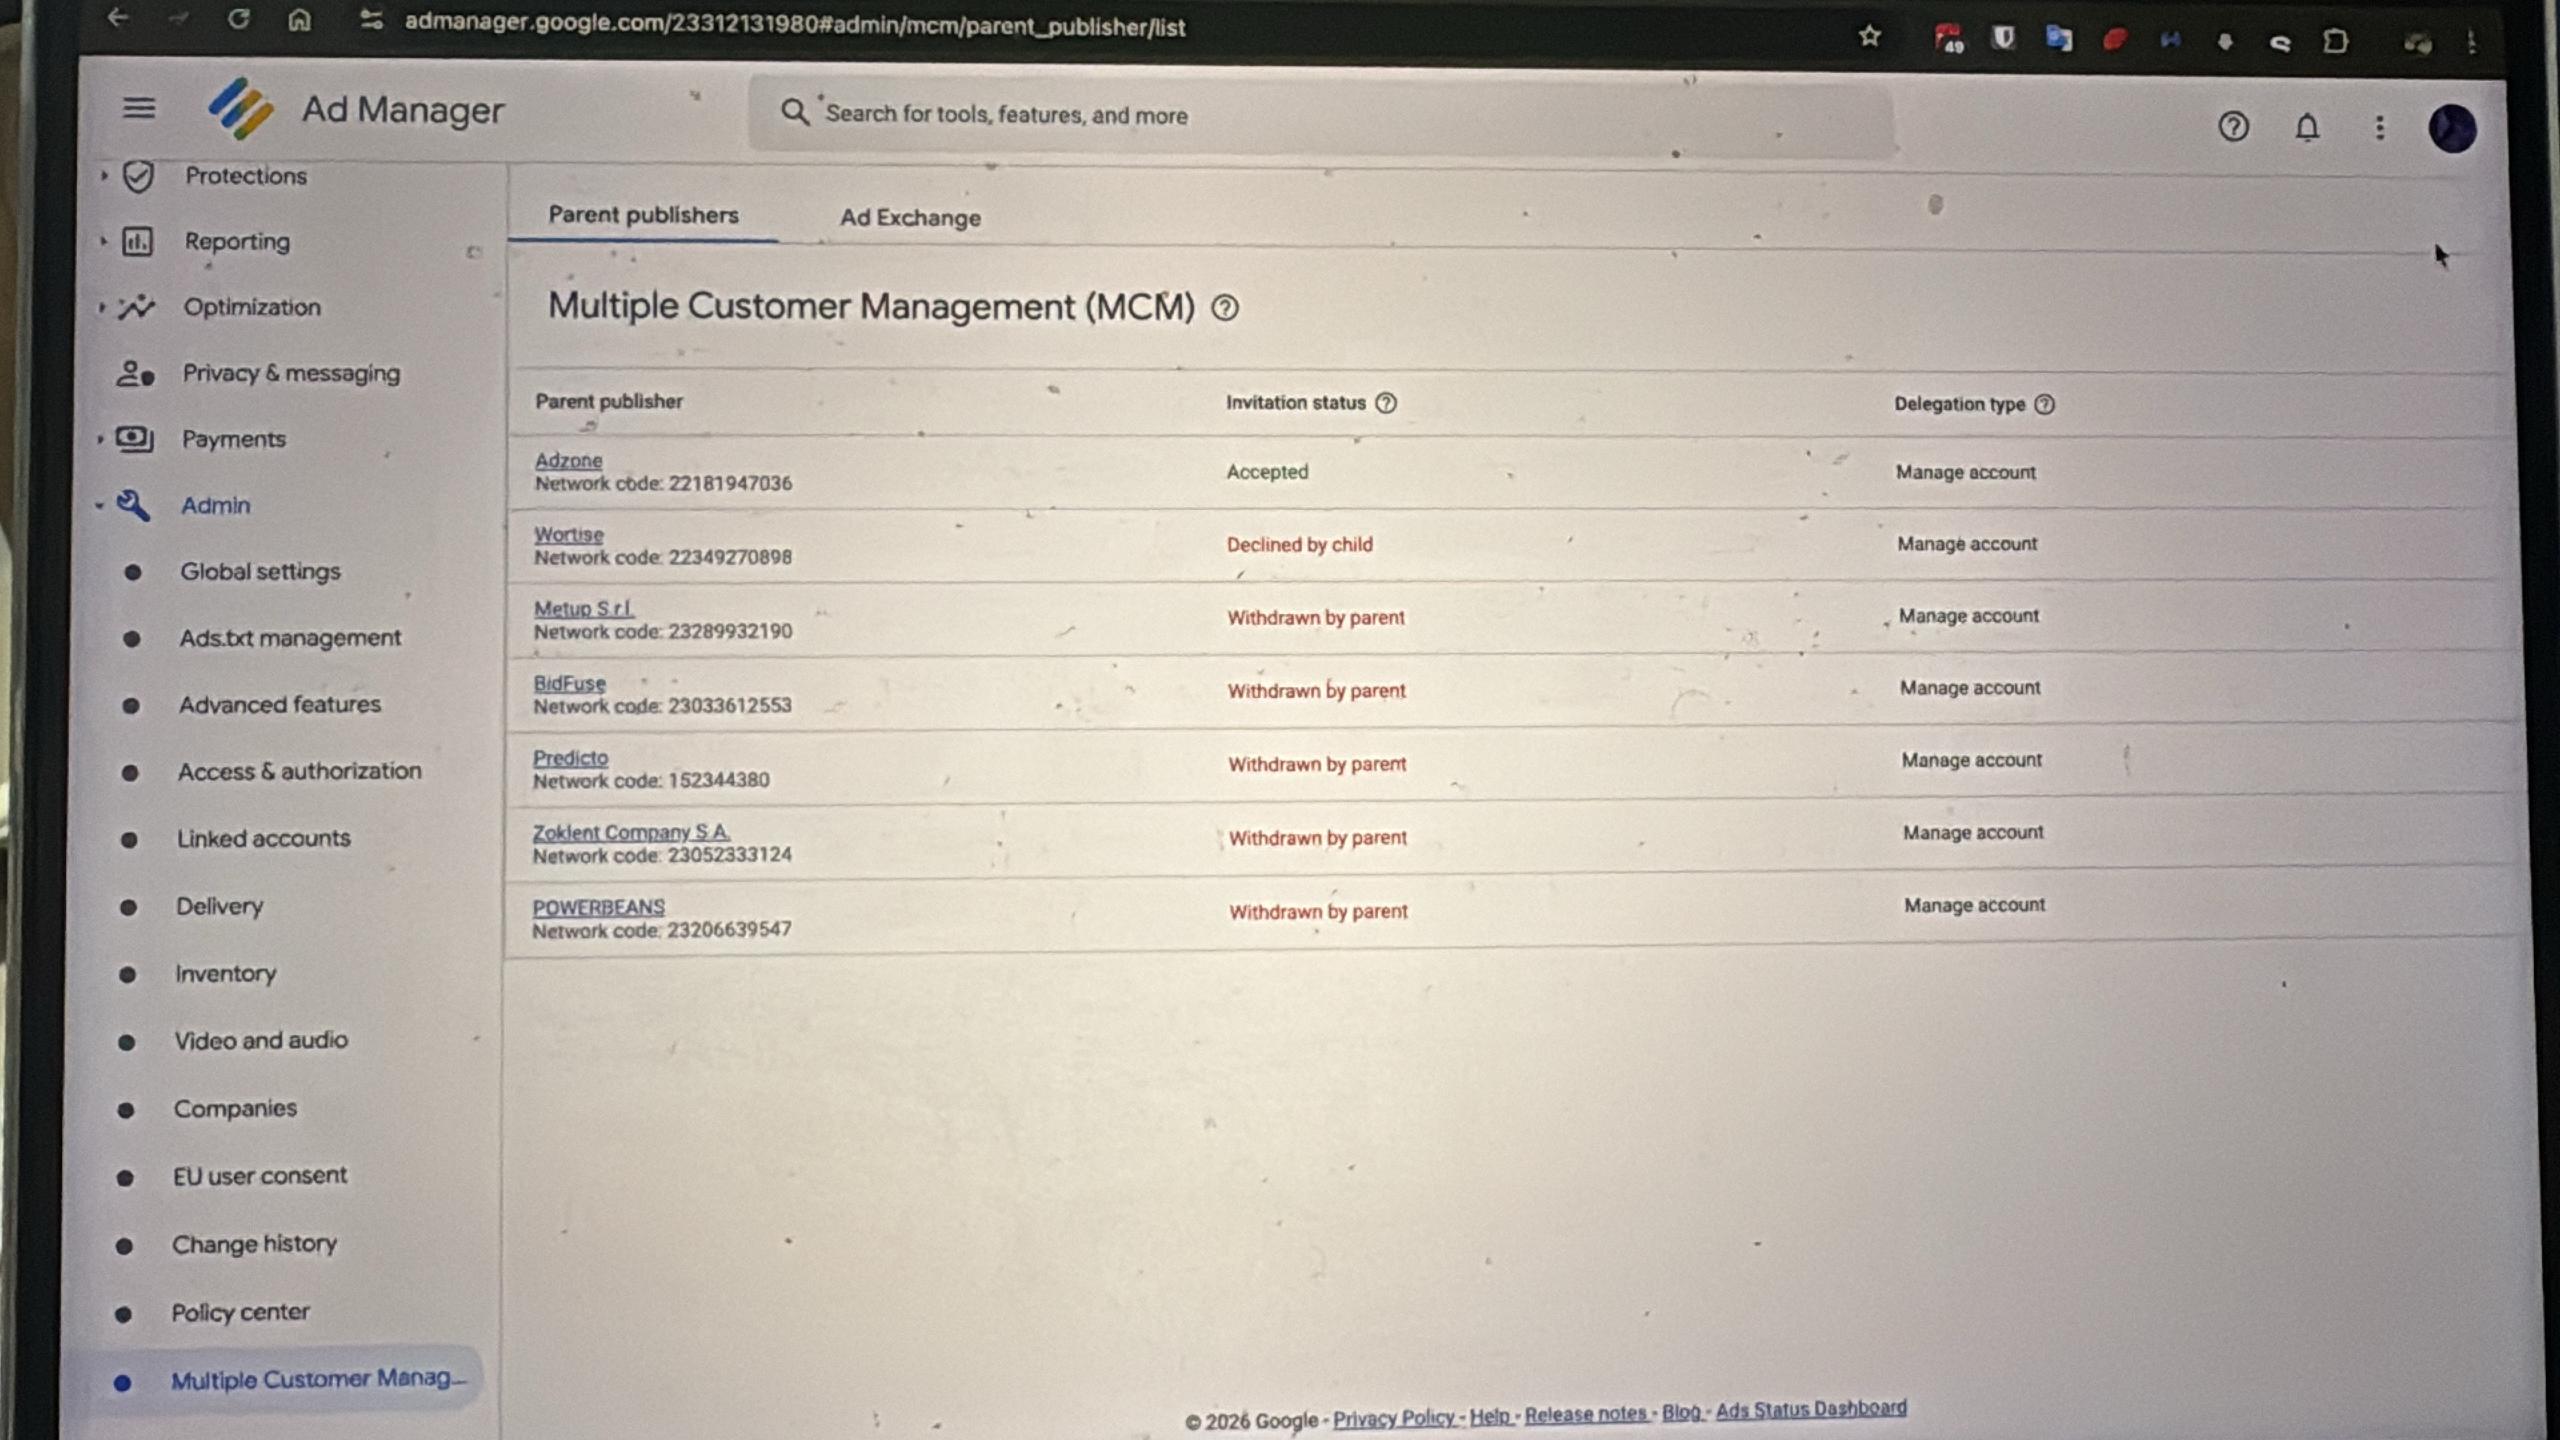Open Linked accounts in Admin menu
The image size is (2560, 1440).
[263, 838]
